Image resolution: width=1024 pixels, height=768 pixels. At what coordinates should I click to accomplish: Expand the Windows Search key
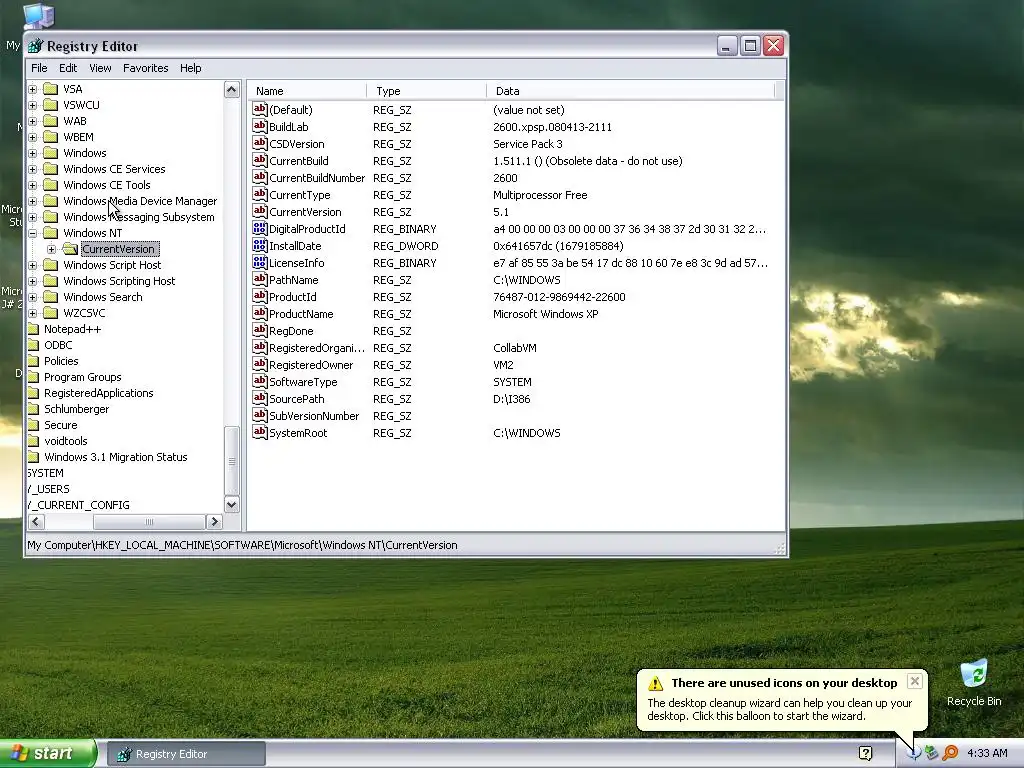[x=33, y=297]
